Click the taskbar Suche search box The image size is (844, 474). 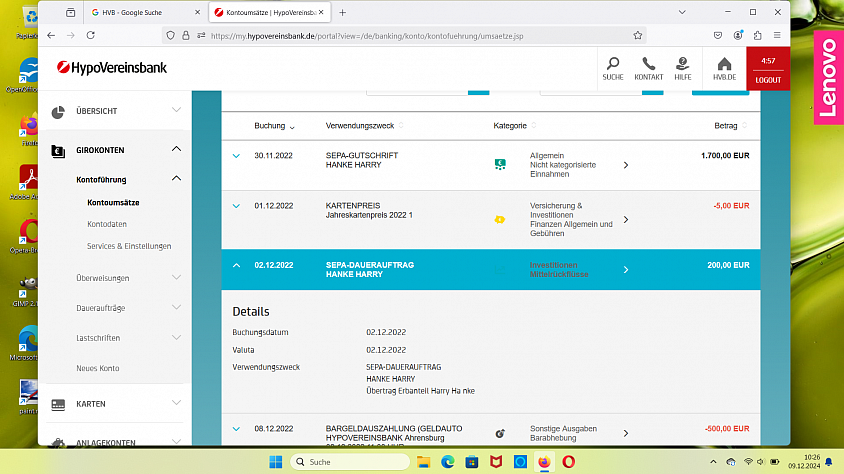point(350,462)
